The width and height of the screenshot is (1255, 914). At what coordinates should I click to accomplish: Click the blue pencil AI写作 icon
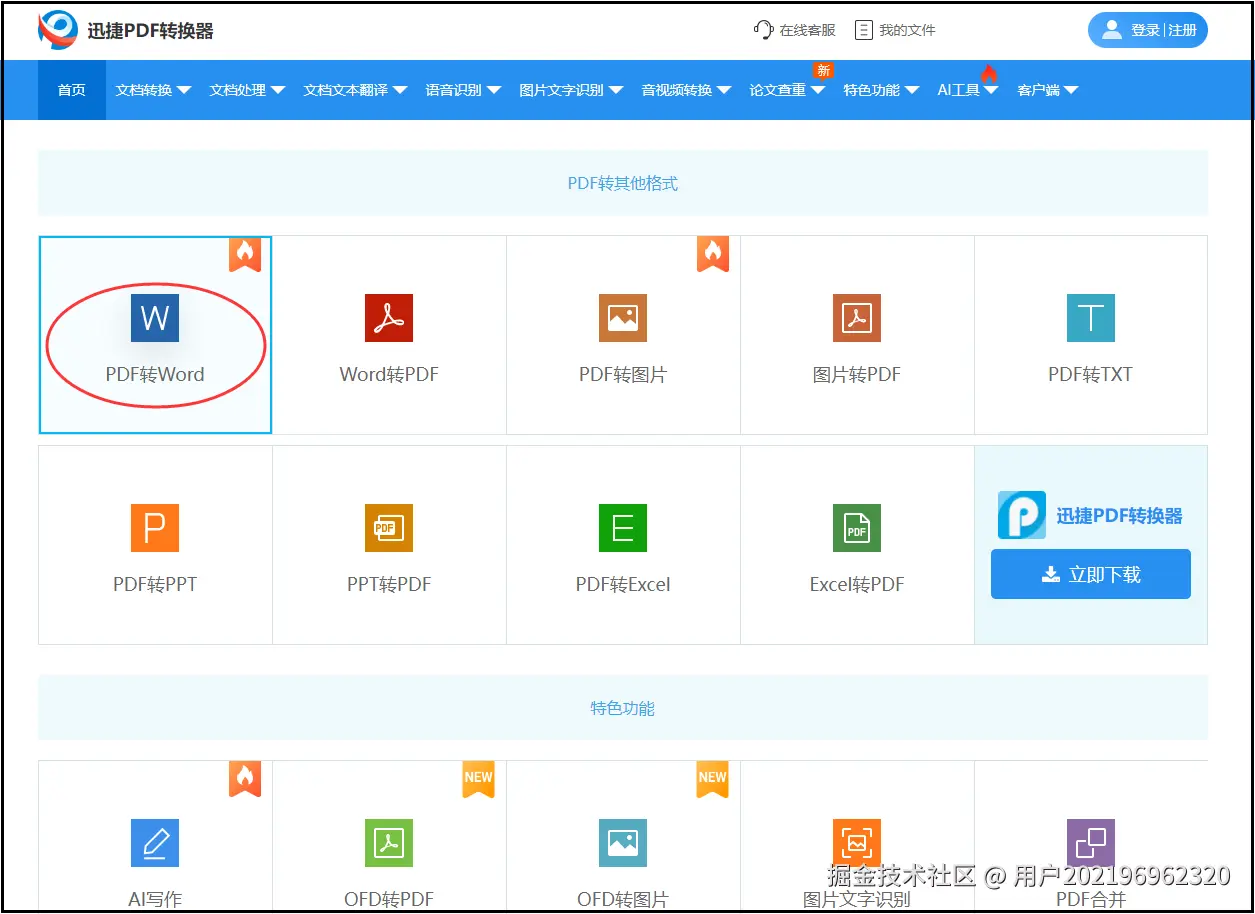pos(155,843)
